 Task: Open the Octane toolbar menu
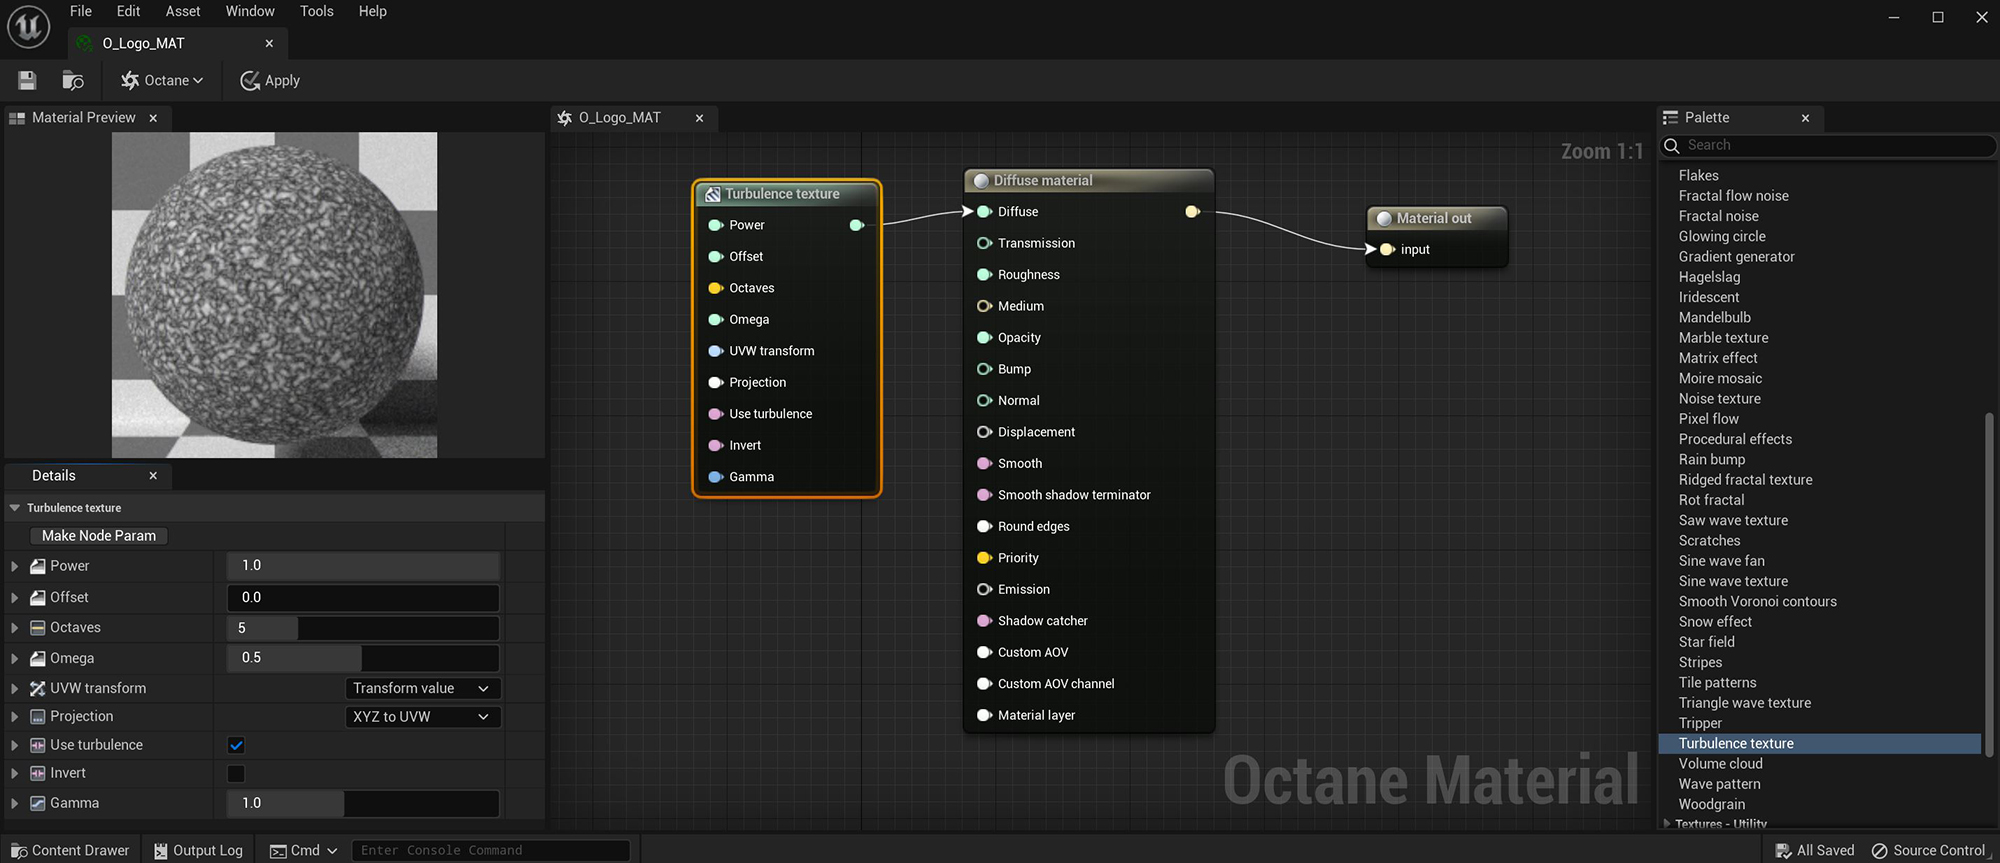pyautogui.click(x=162, y=80)
